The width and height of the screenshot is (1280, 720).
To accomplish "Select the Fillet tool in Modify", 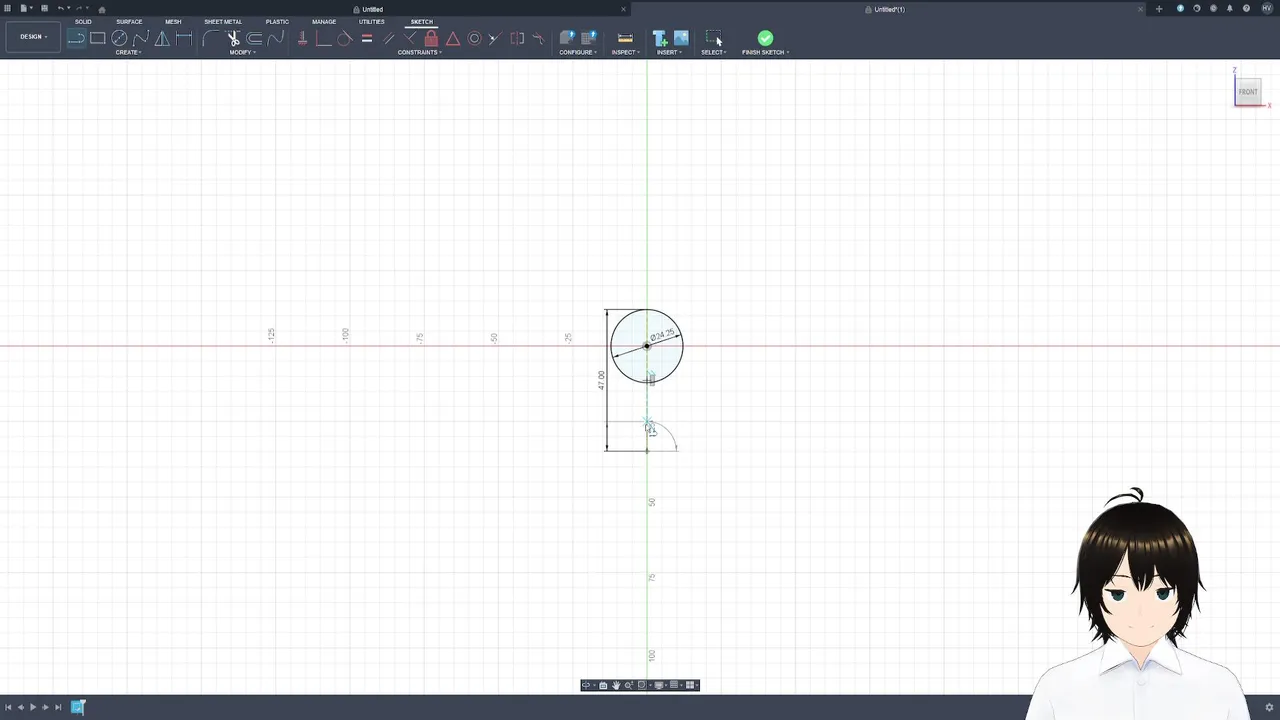I will [210, 38].
